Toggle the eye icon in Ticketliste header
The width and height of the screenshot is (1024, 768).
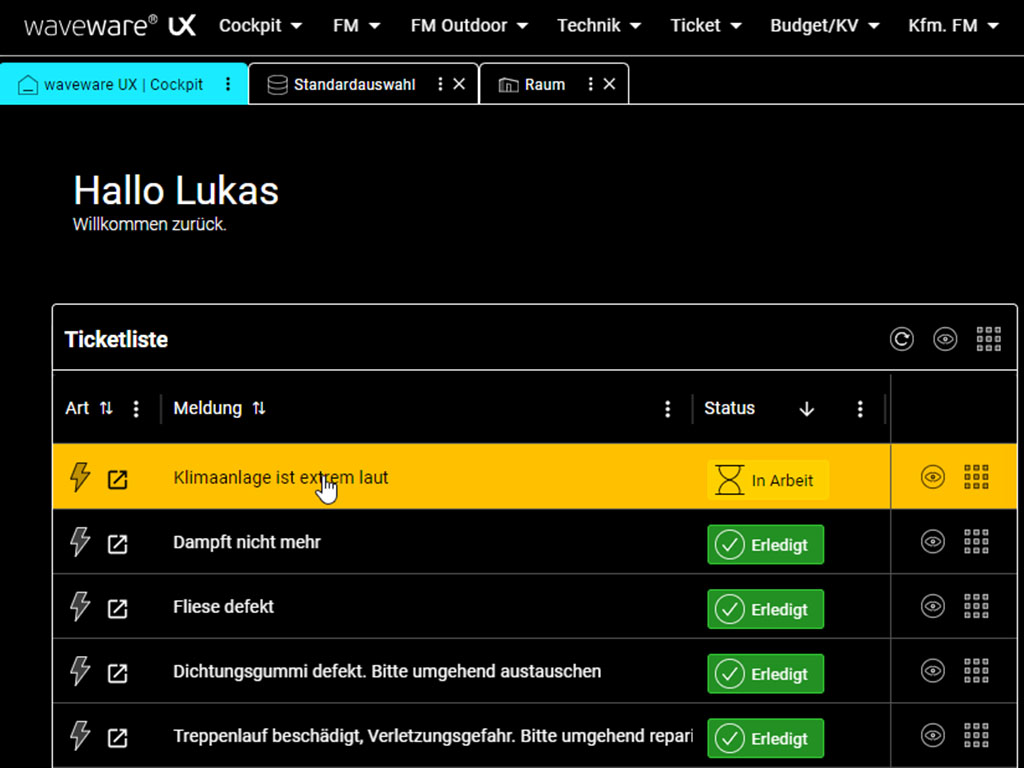click(x=945, y=340)
